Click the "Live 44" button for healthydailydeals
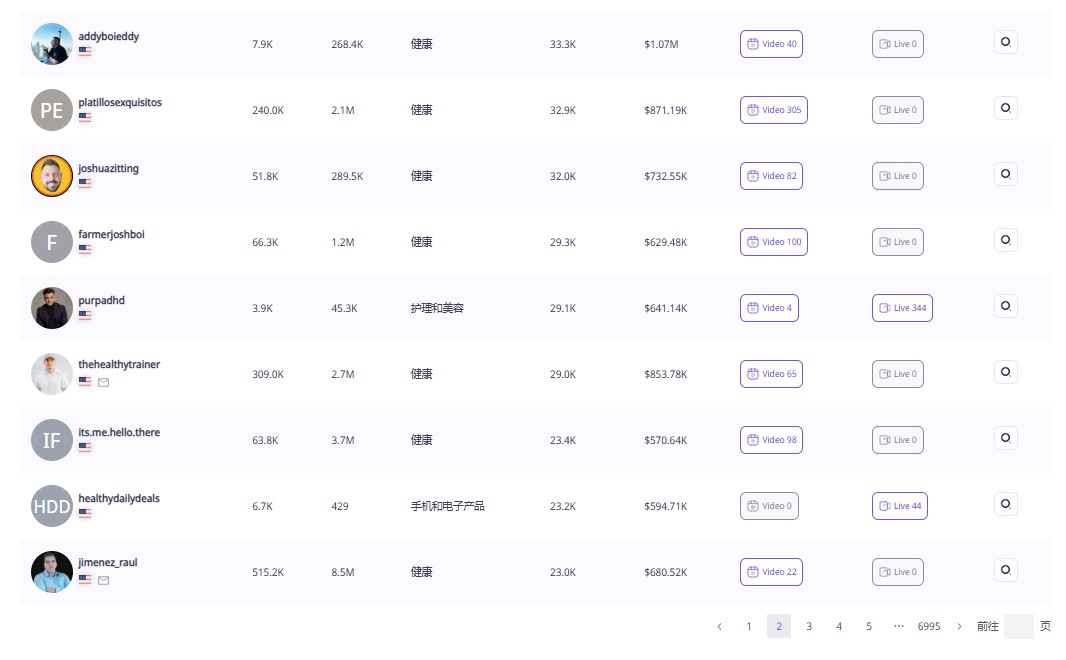 coord(899,506)
